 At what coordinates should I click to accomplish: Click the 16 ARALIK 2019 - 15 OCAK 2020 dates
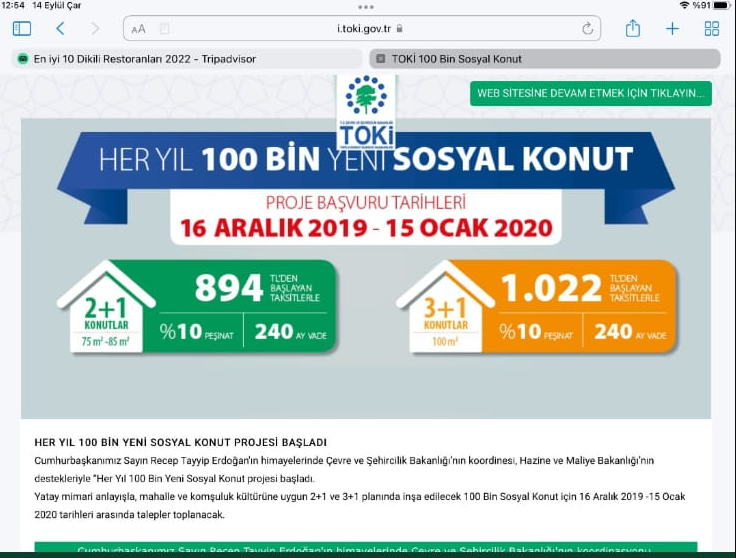pos(366,228)
